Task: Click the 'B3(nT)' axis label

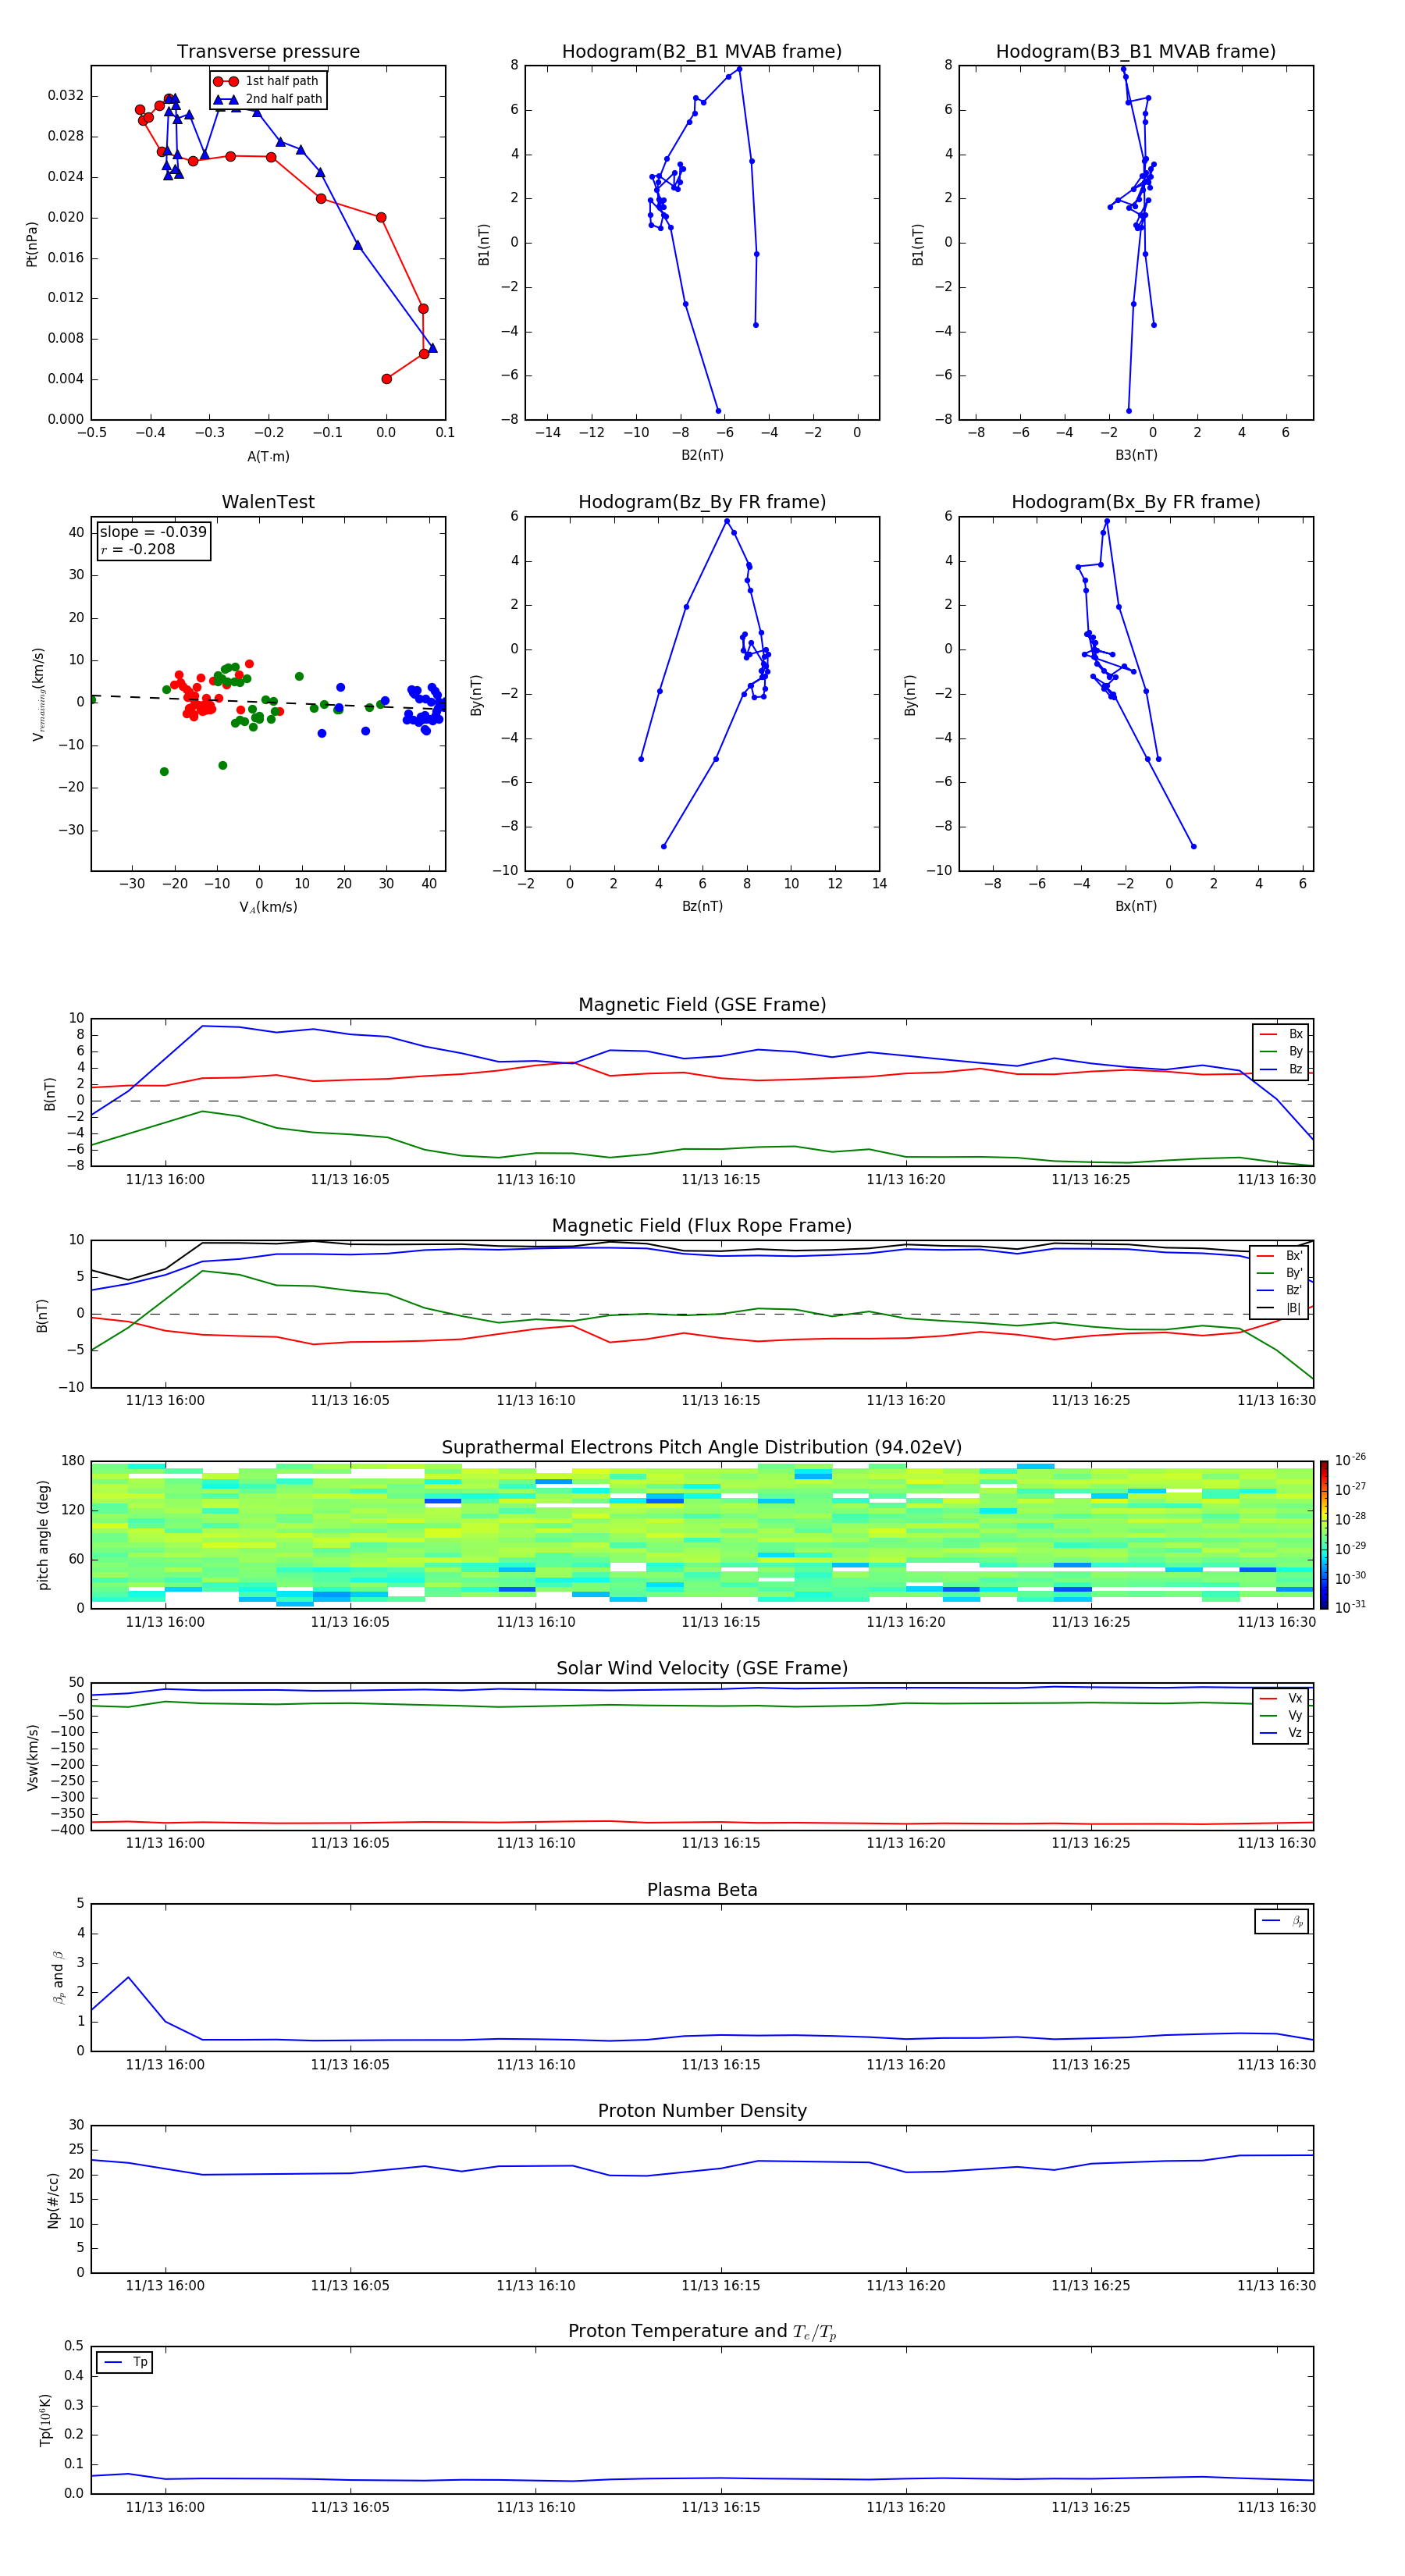Action: point(1136,455)
